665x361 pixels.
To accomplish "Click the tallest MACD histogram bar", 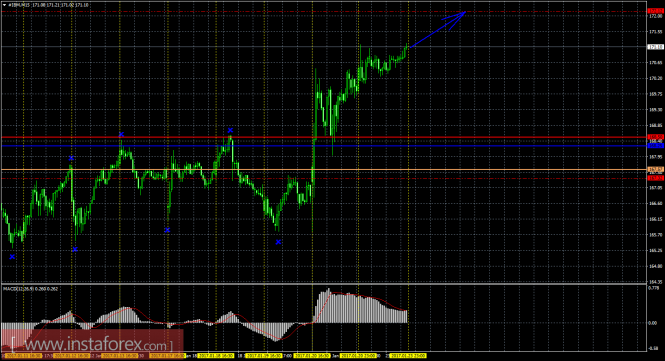I will 328,305.
